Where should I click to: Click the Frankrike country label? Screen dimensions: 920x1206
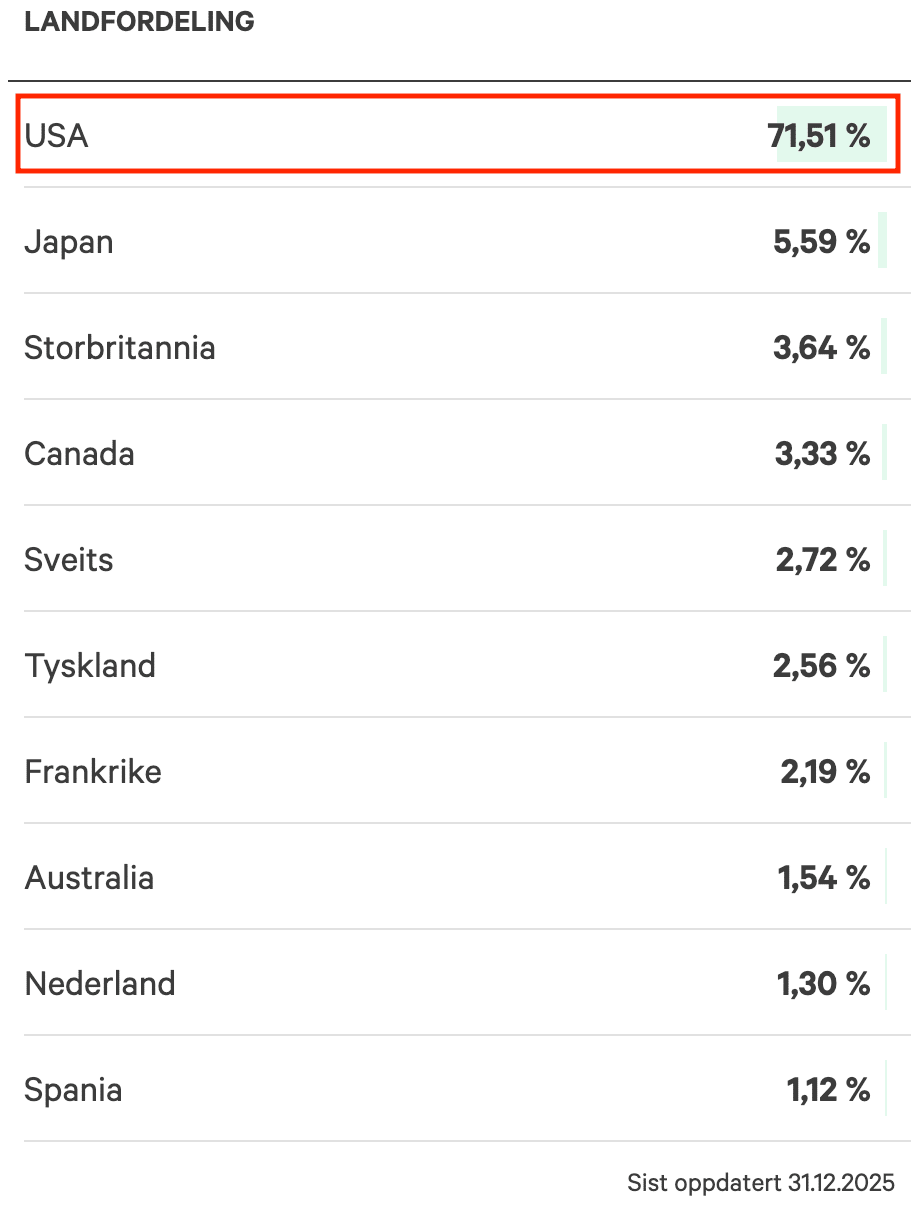[93, 772]
